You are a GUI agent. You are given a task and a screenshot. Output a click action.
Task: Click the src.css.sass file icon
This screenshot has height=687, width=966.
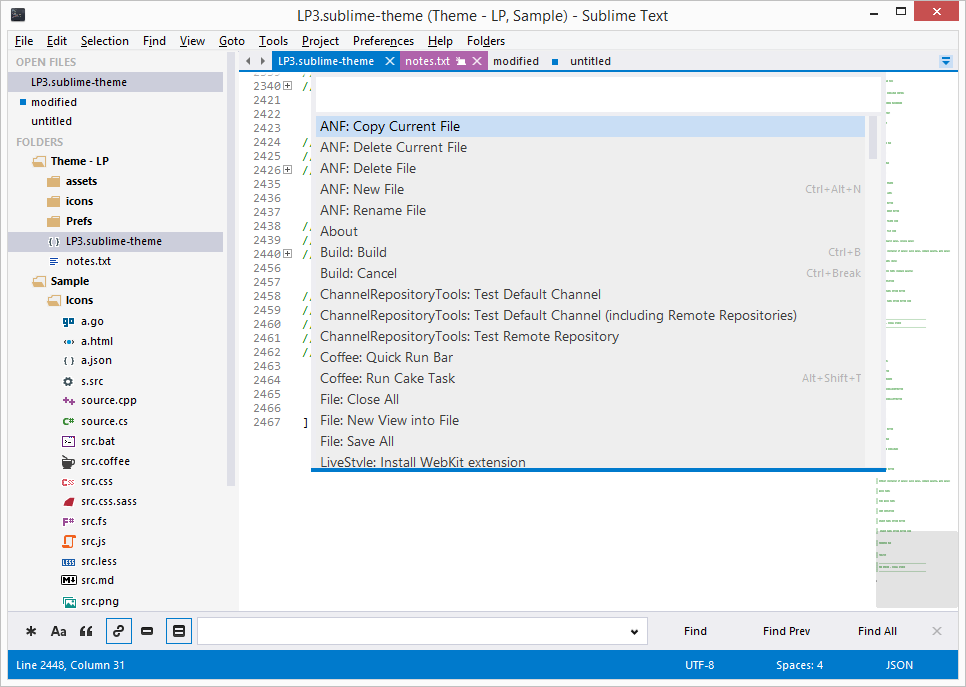click(x=68, y=502)
